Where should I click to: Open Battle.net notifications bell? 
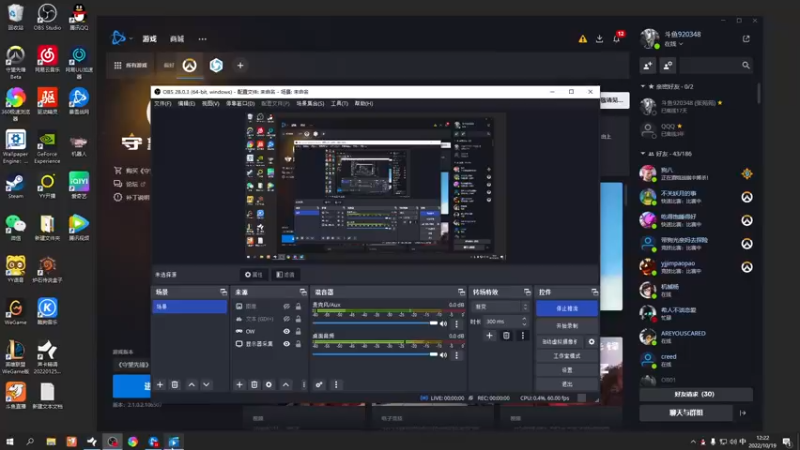617,38
